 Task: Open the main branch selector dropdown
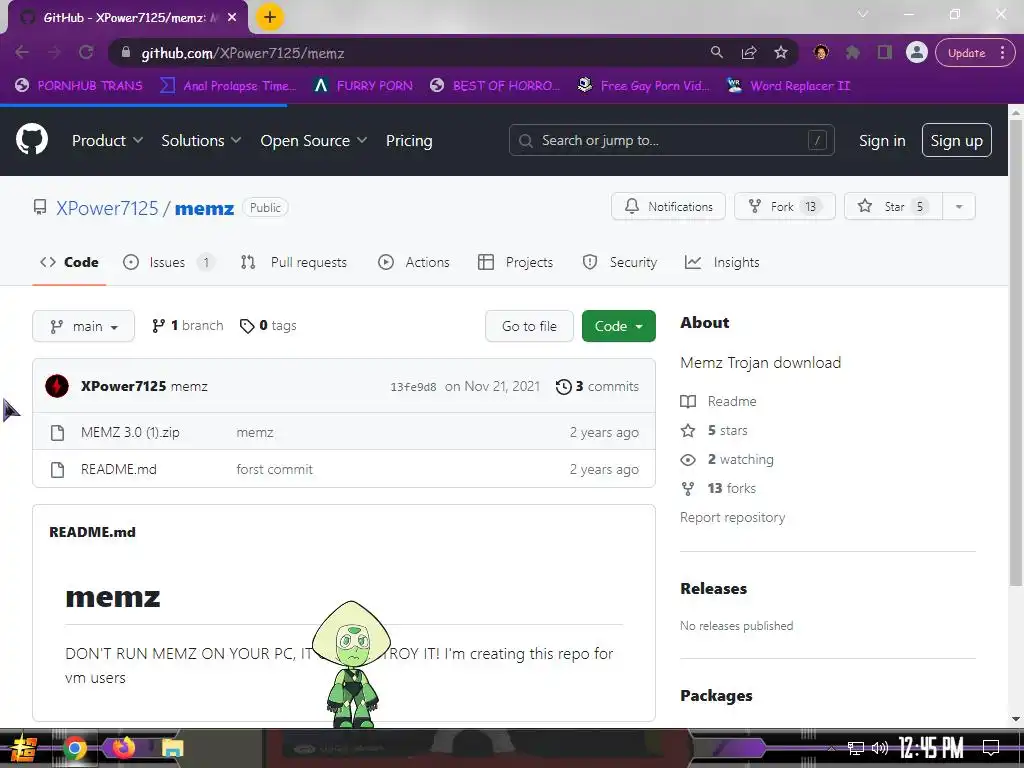pos(84,326)
